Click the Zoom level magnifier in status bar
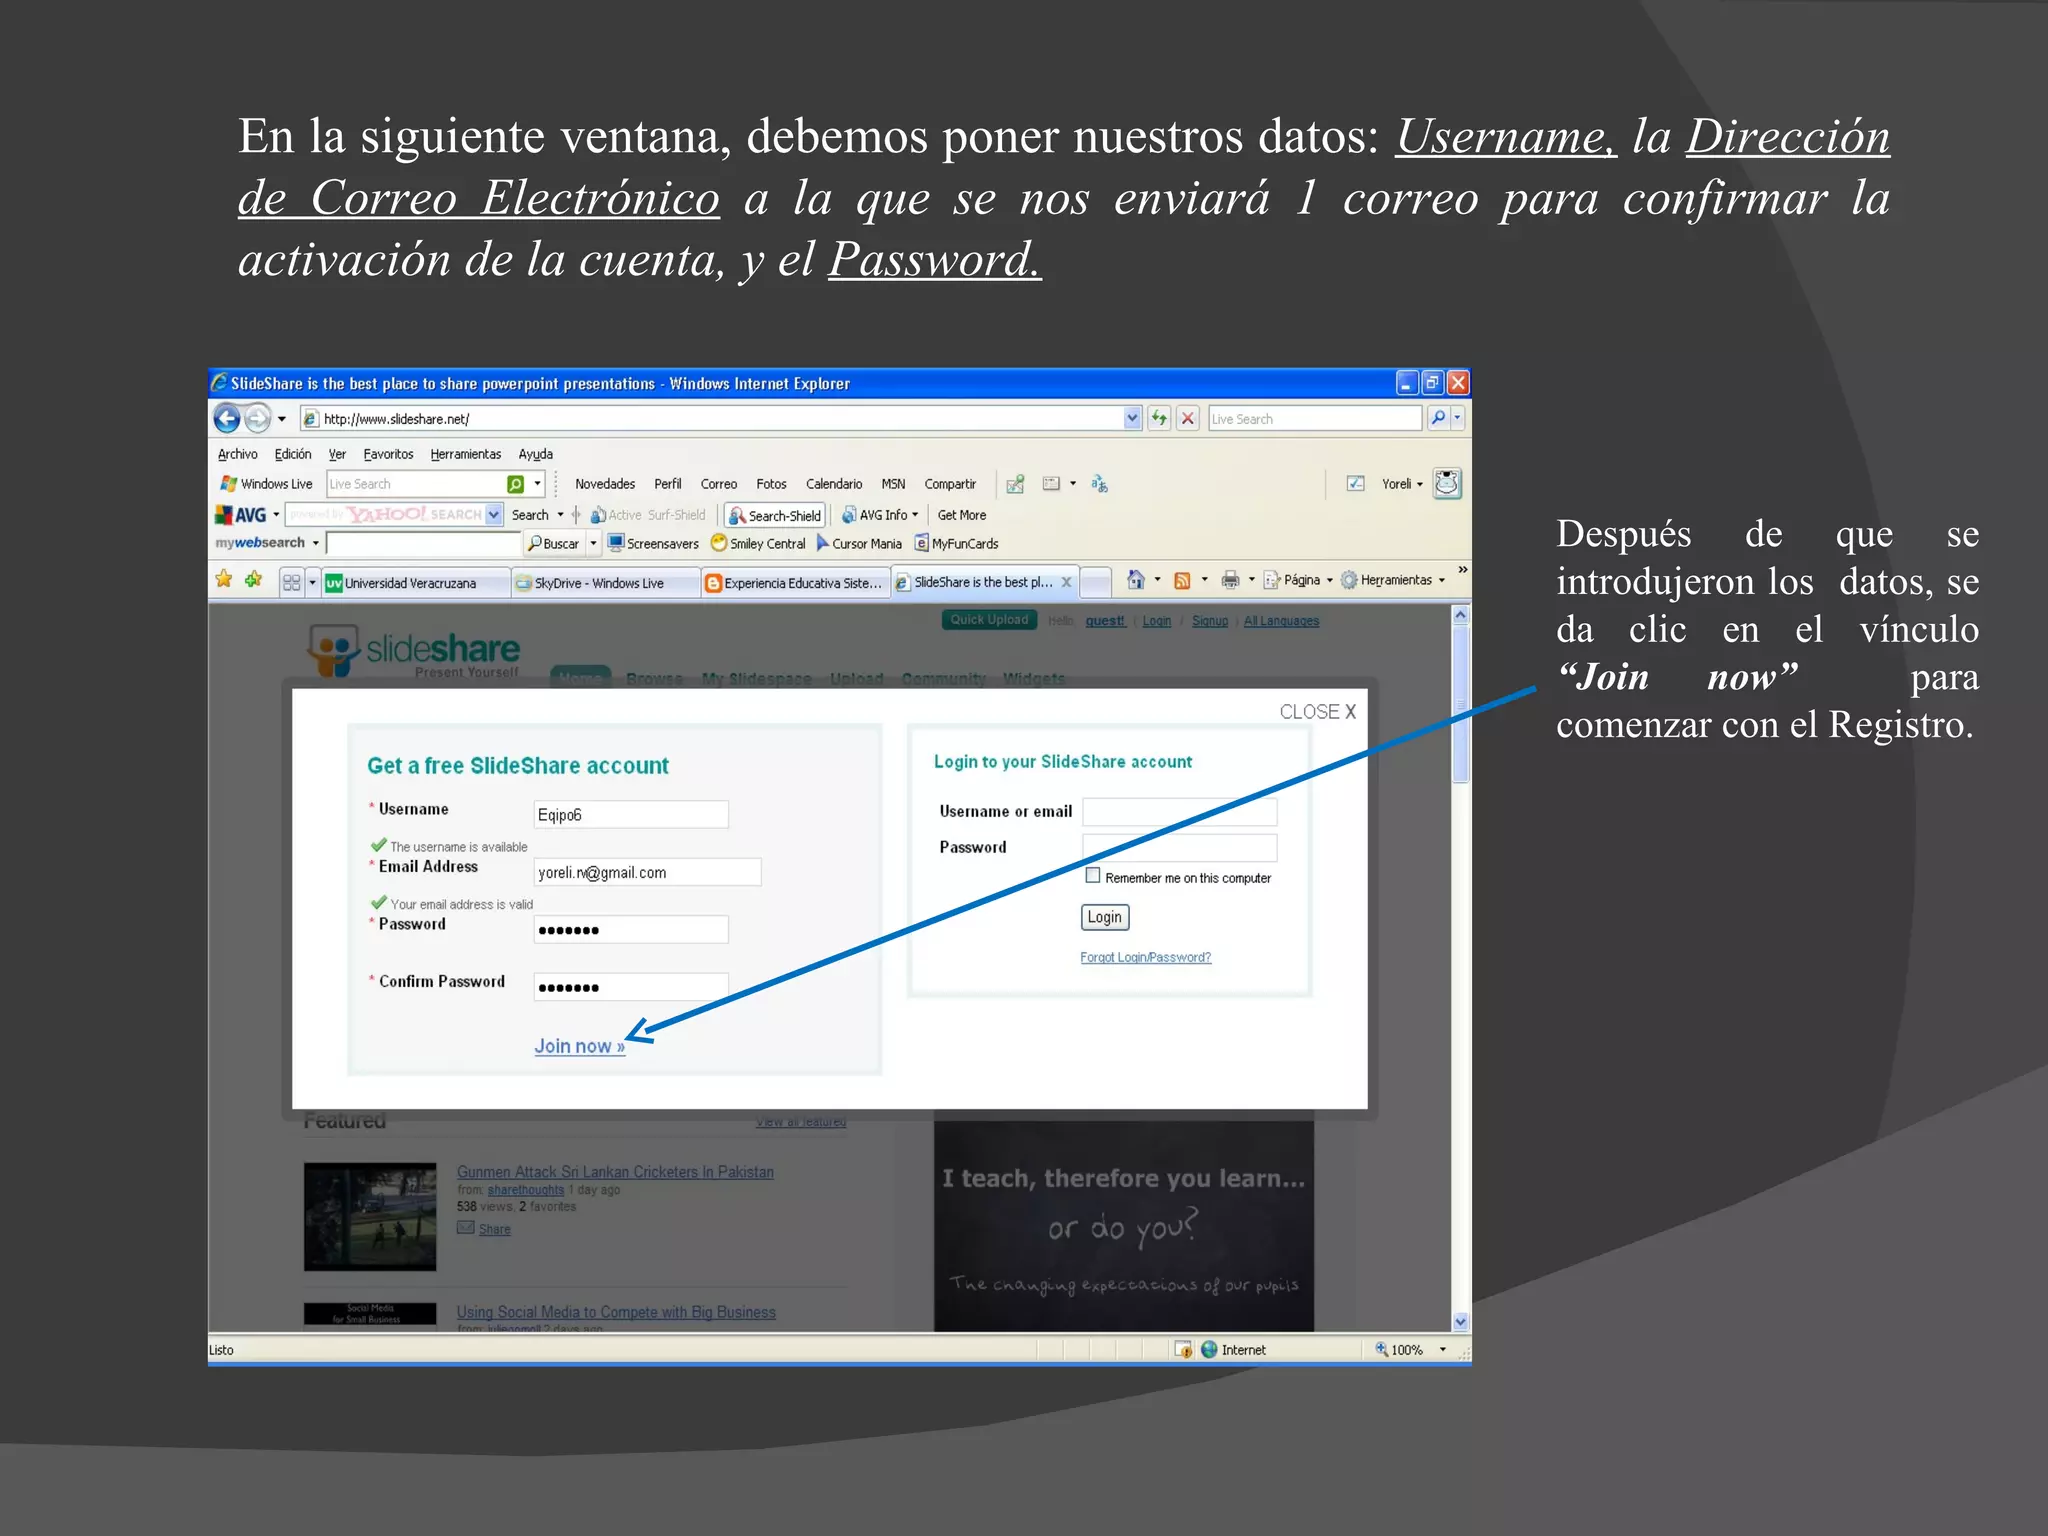This screenshot has height=1536, width=2048. [x=1381, y=1349]
